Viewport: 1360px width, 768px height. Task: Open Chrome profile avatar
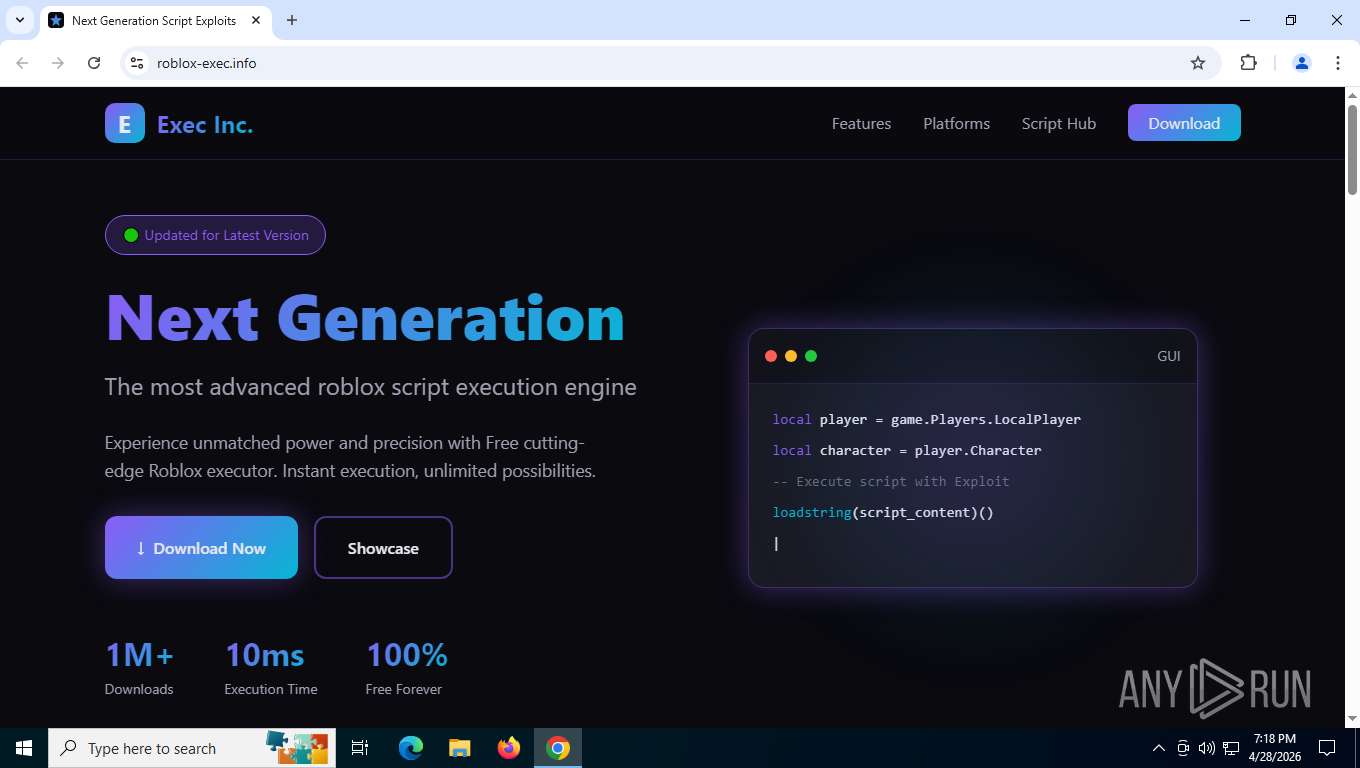1302,63
